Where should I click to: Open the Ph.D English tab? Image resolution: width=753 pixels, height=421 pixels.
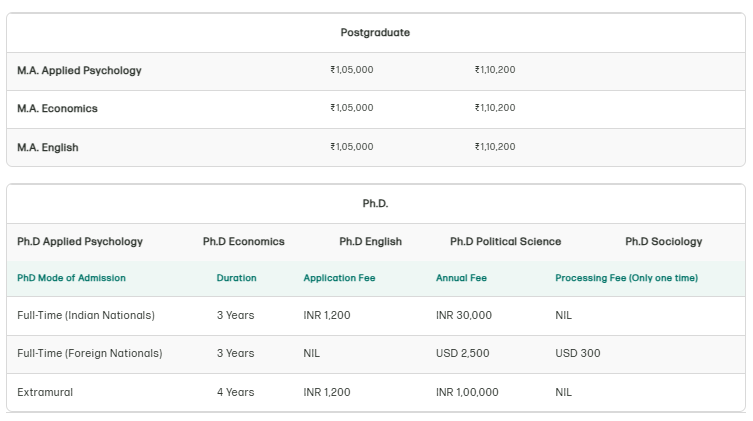coord(370,241)
